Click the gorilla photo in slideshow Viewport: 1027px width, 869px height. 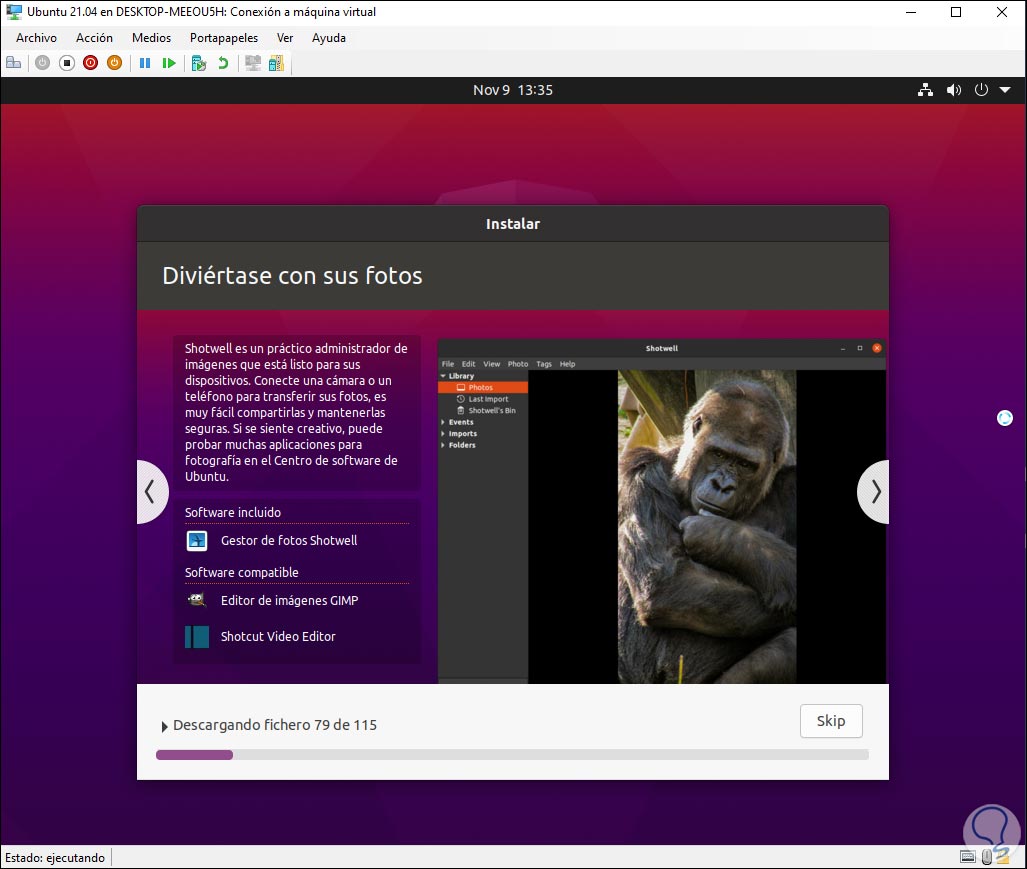coord(707,526)
